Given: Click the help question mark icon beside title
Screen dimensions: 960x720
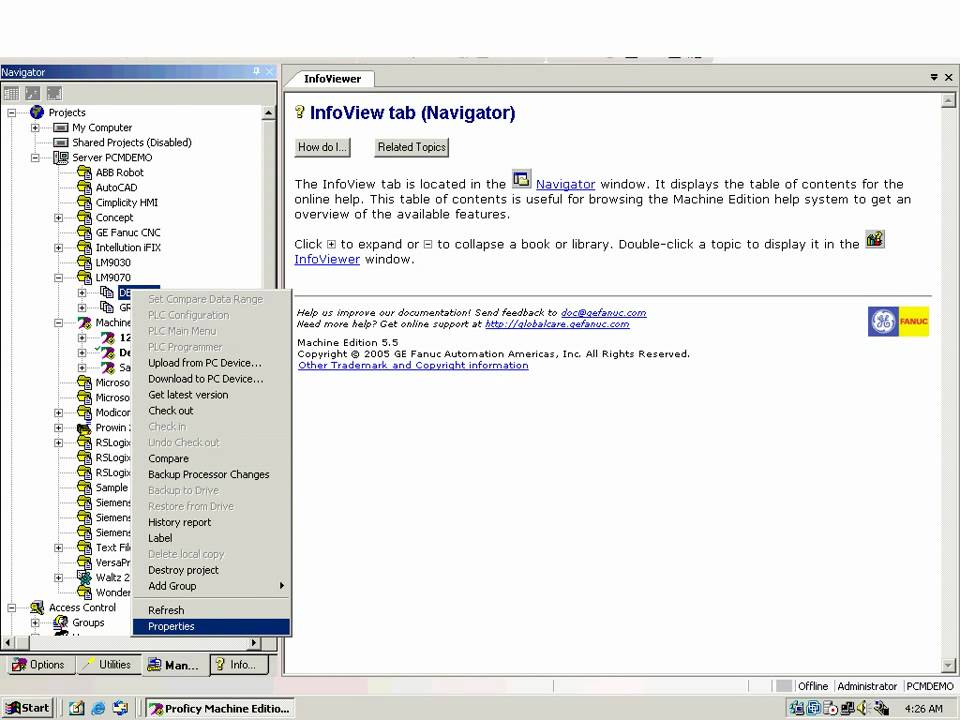Looking at the screenshot, I should click(x=299, y=111).
